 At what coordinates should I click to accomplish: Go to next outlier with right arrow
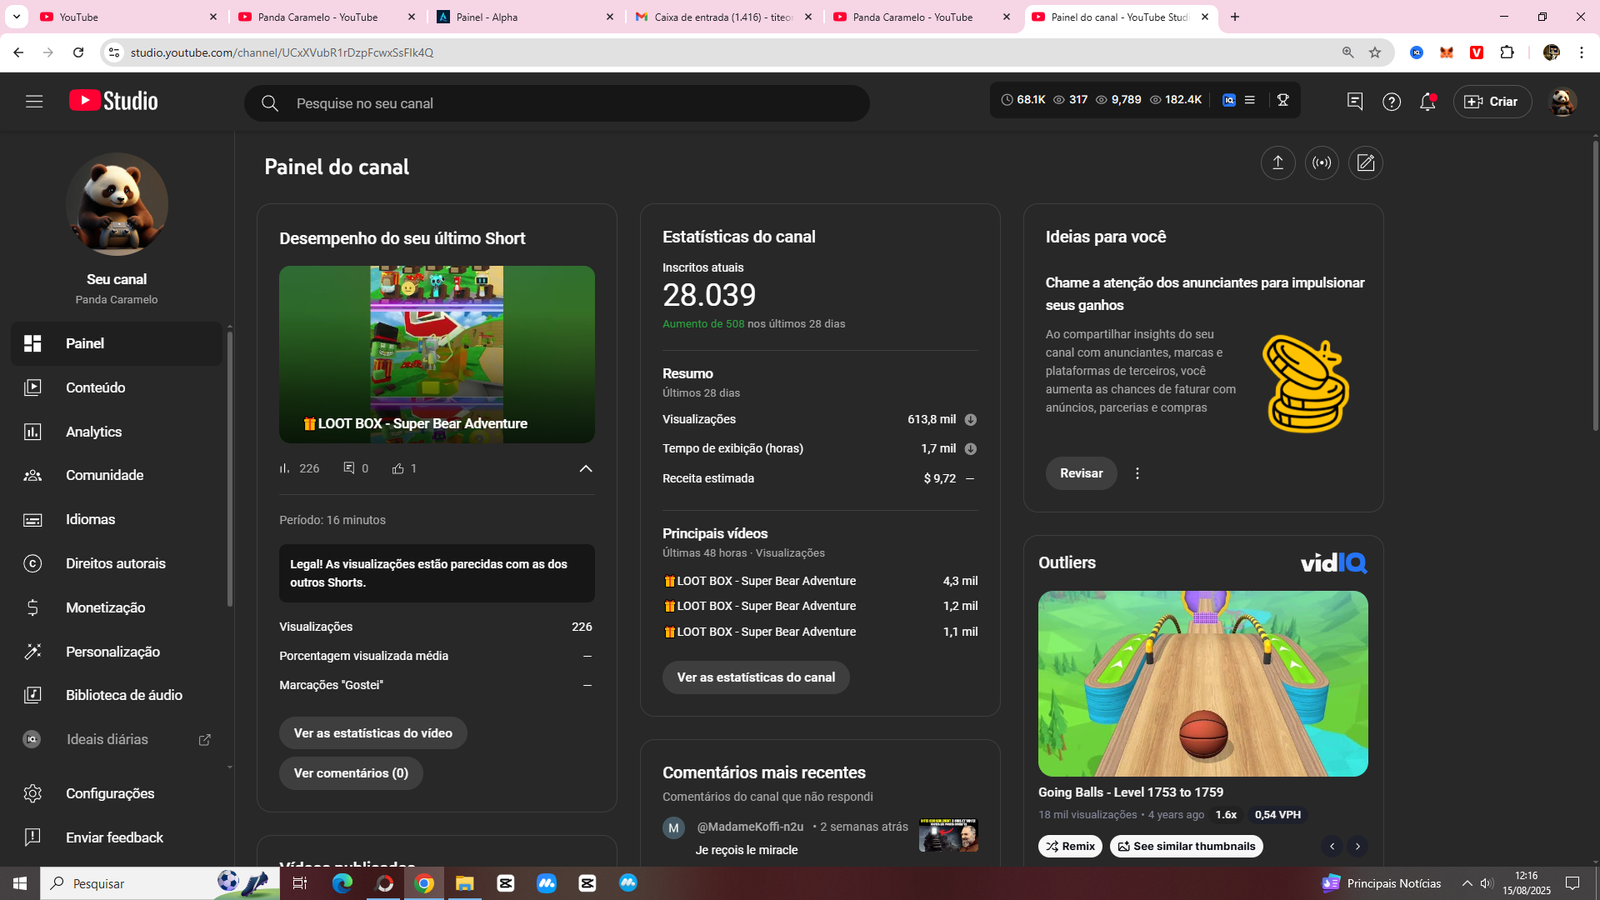coord(1358,846)
